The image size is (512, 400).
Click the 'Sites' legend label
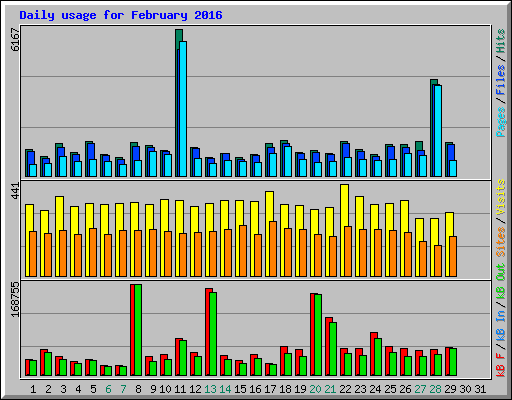500,242
